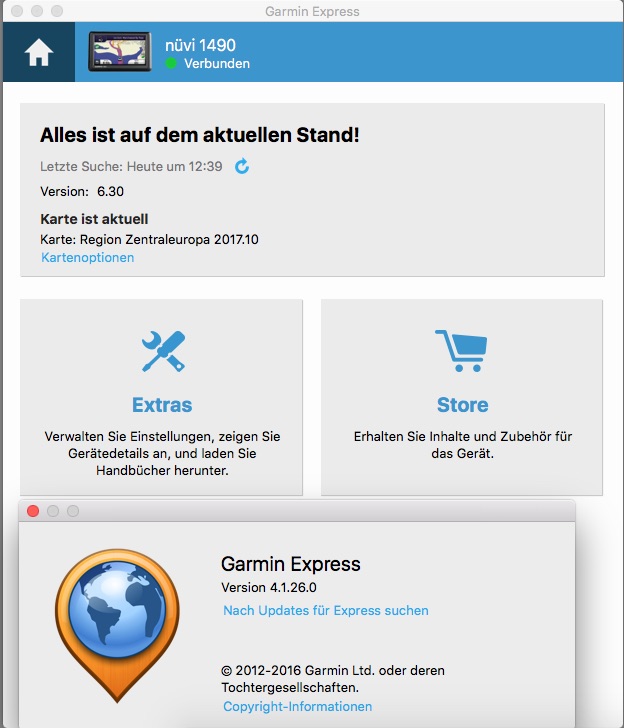This screenshot has width=624, height=728.
Task: Go to the Home screen icon
Action: (x=38, y=53)
